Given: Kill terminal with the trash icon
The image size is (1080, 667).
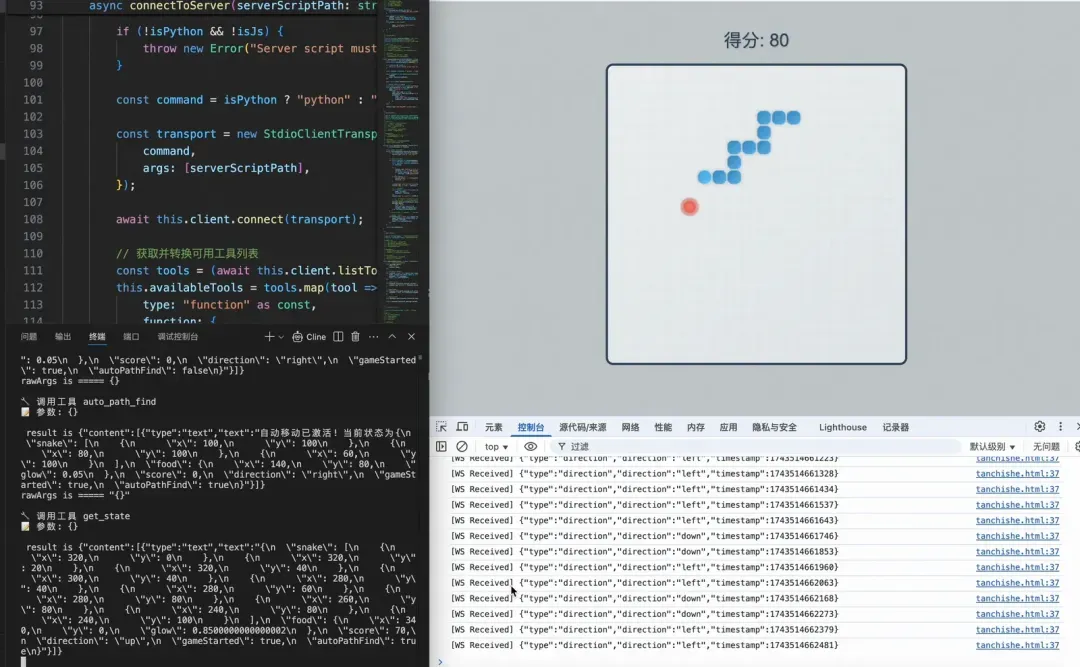Looking at the screenshot, I should (355, 336).
